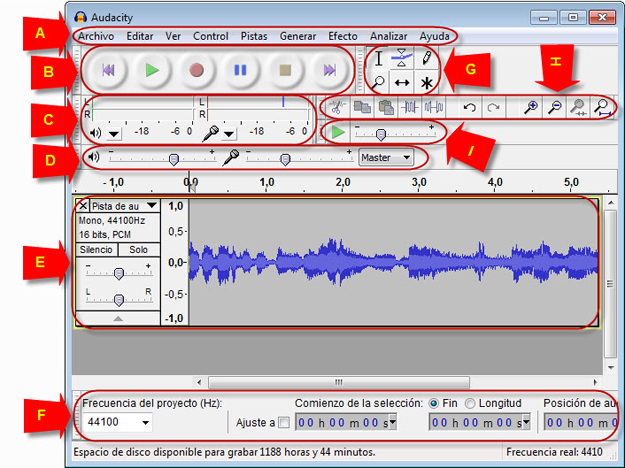Toggle the Silencio mute button
Image resolution: width=625 pixels, height=468 pixels.
click(x=96, y=250)
